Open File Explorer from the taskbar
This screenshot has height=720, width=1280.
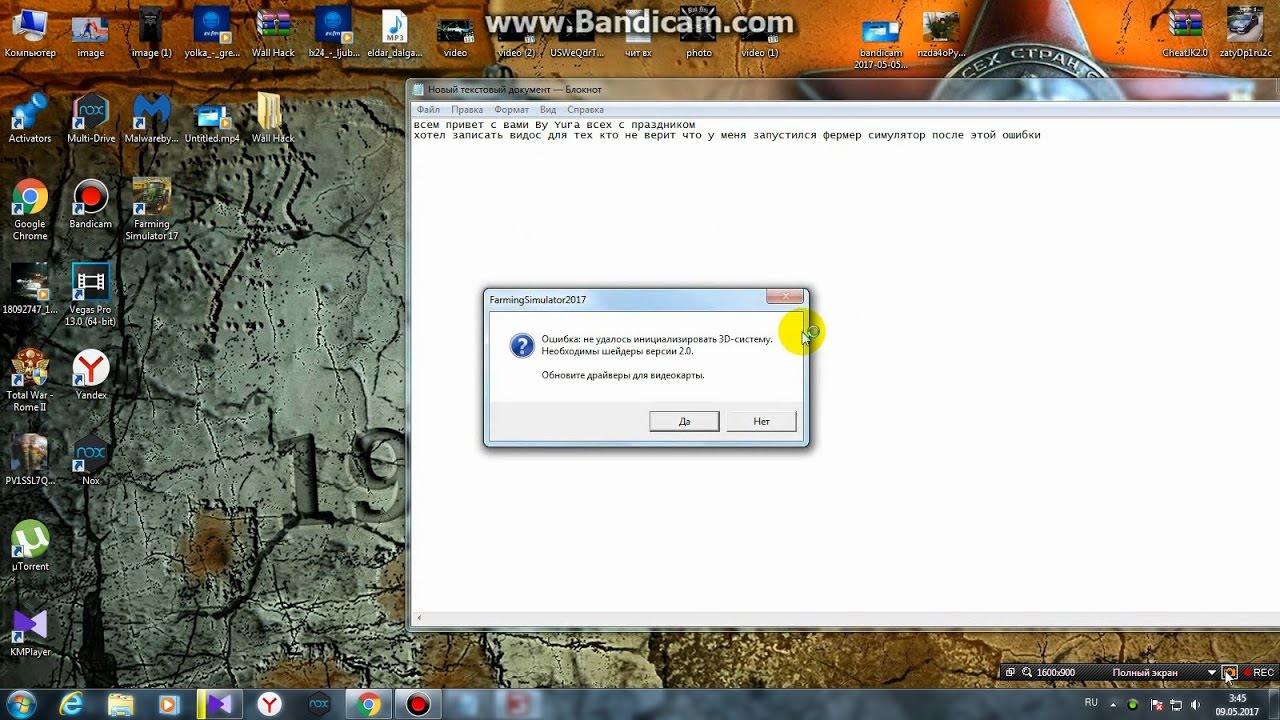pyautogui.click(x=121, y=704)
